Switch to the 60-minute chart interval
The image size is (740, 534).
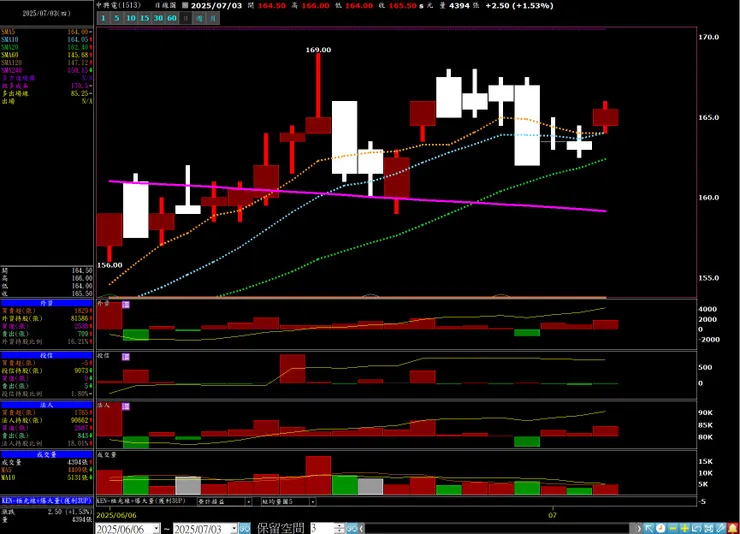172,18
